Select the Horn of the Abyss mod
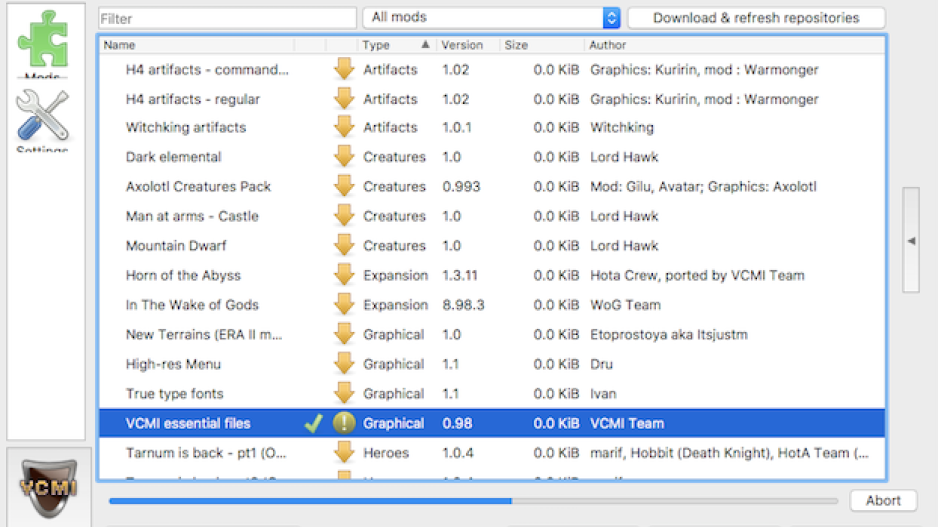Image resolution: width=938 pixels, height=527 pixels. [183, 275]
